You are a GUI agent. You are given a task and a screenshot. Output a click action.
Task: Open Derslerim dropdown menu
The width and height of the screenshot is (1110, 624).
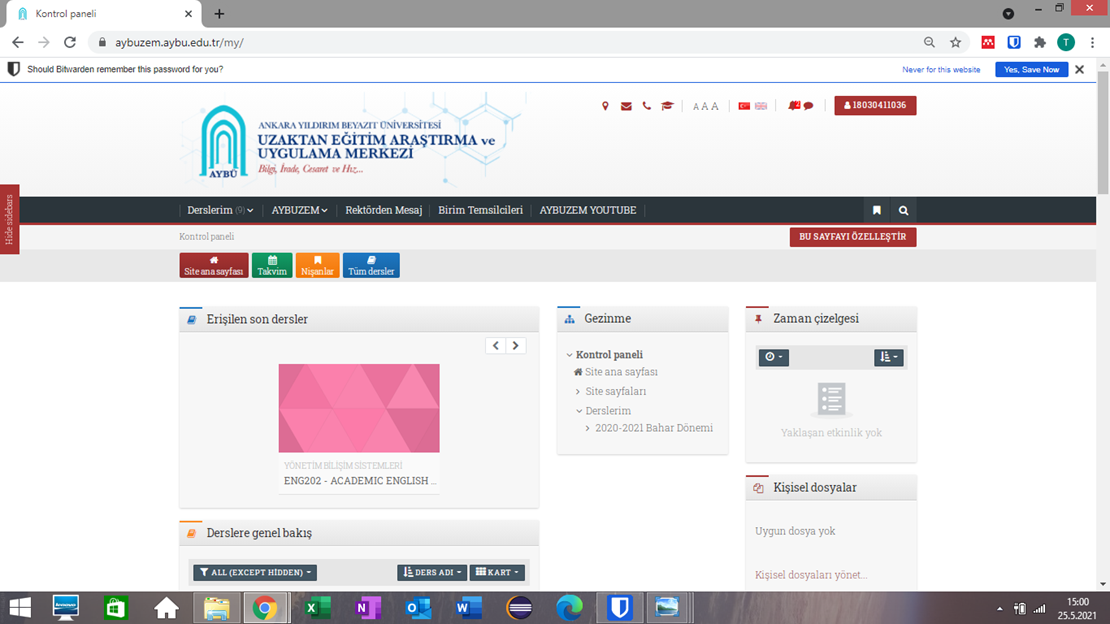pos(220,210)
